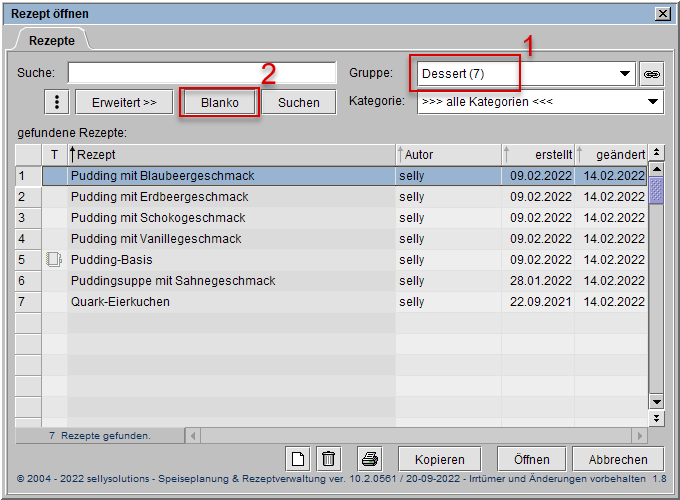This screenshot has width=680, height=500.
Task: Select the Quark-Eierkuchen recipe row
Action: [x=230, y=302]
